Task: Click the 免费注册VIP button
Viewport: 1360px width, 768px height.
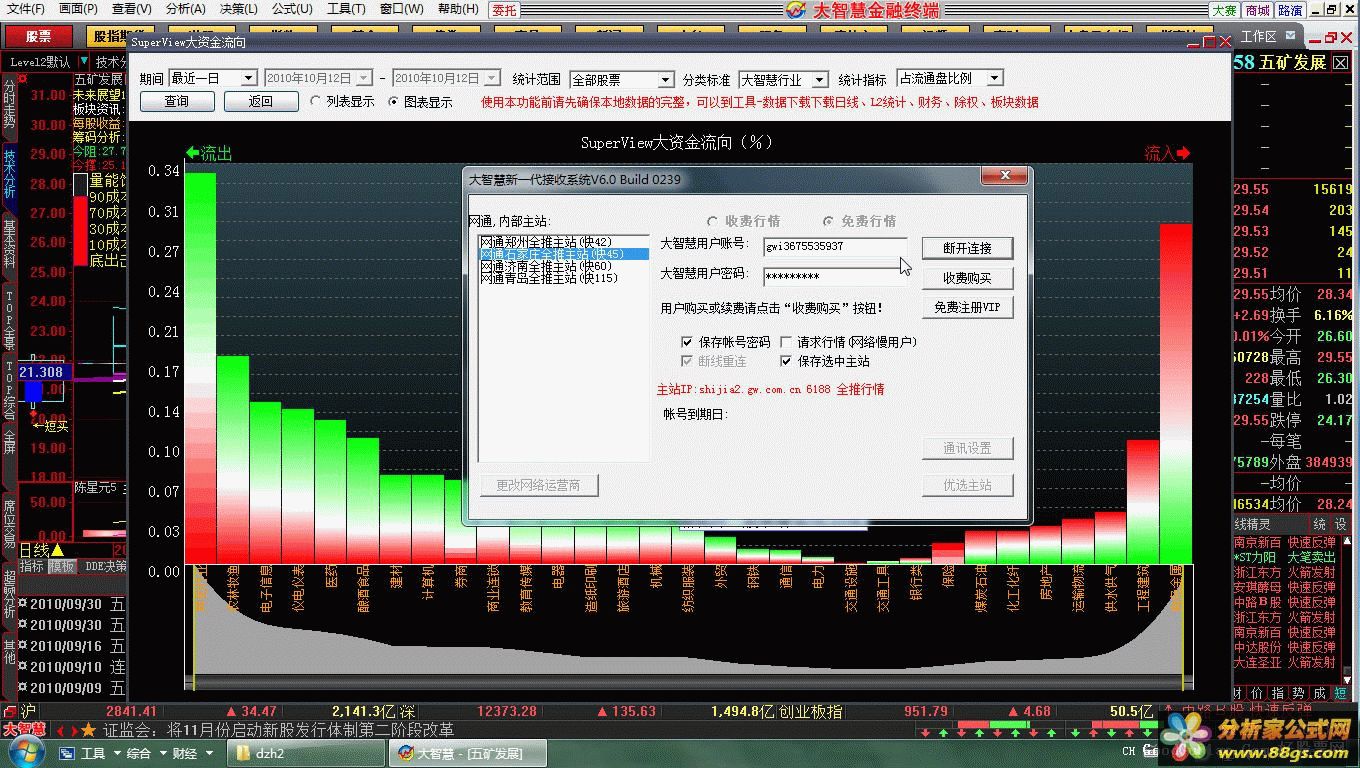Action: pyautogui.click(x=967, y=308)
